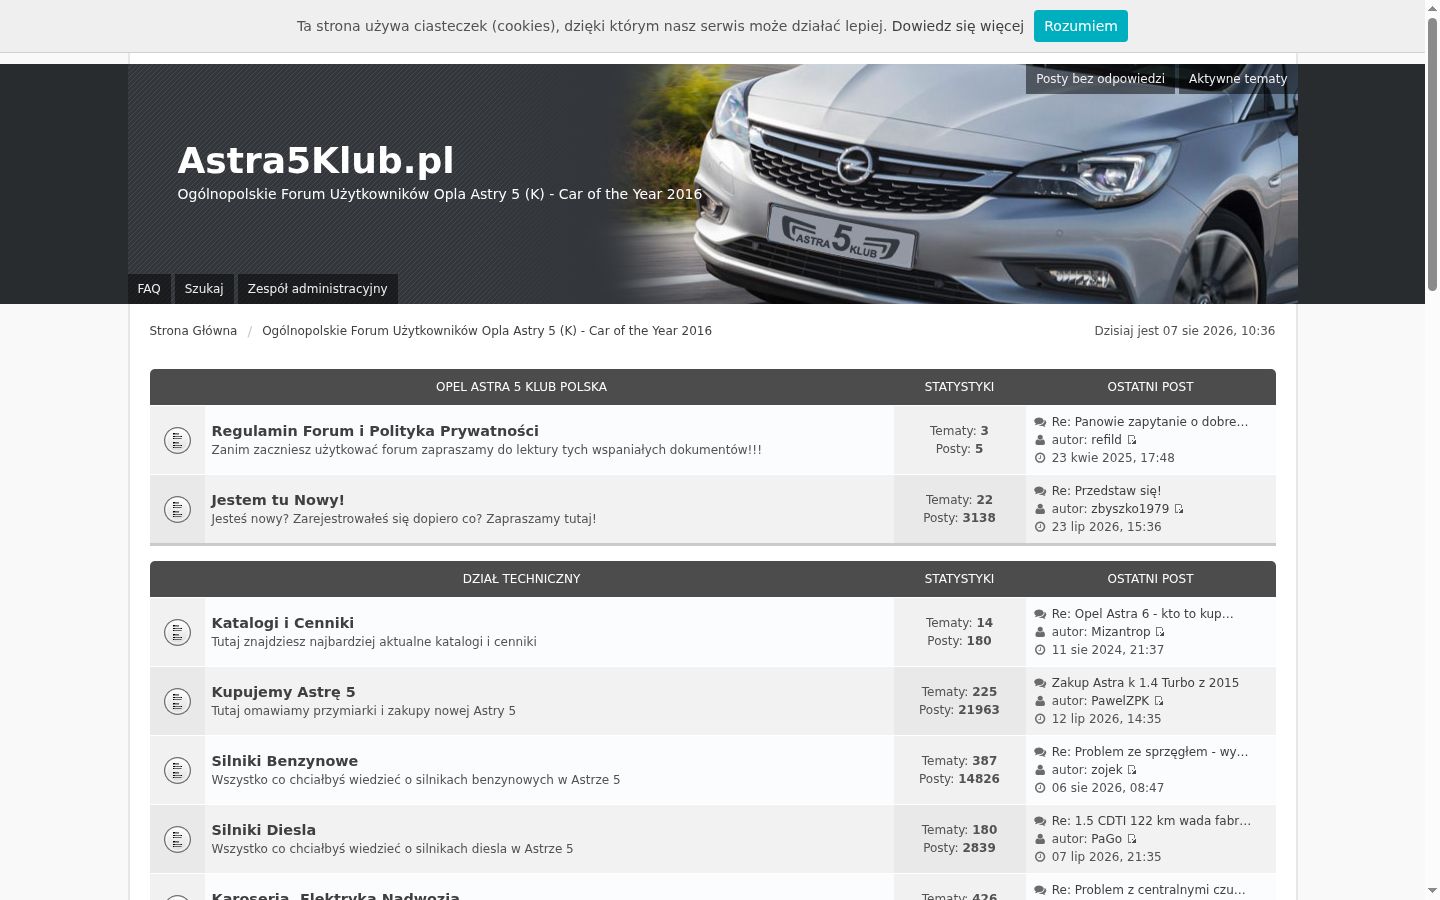Click view-latest-post icon next to PaGo
Screen dimensions: 1440x900
[x=1132, y=839]
